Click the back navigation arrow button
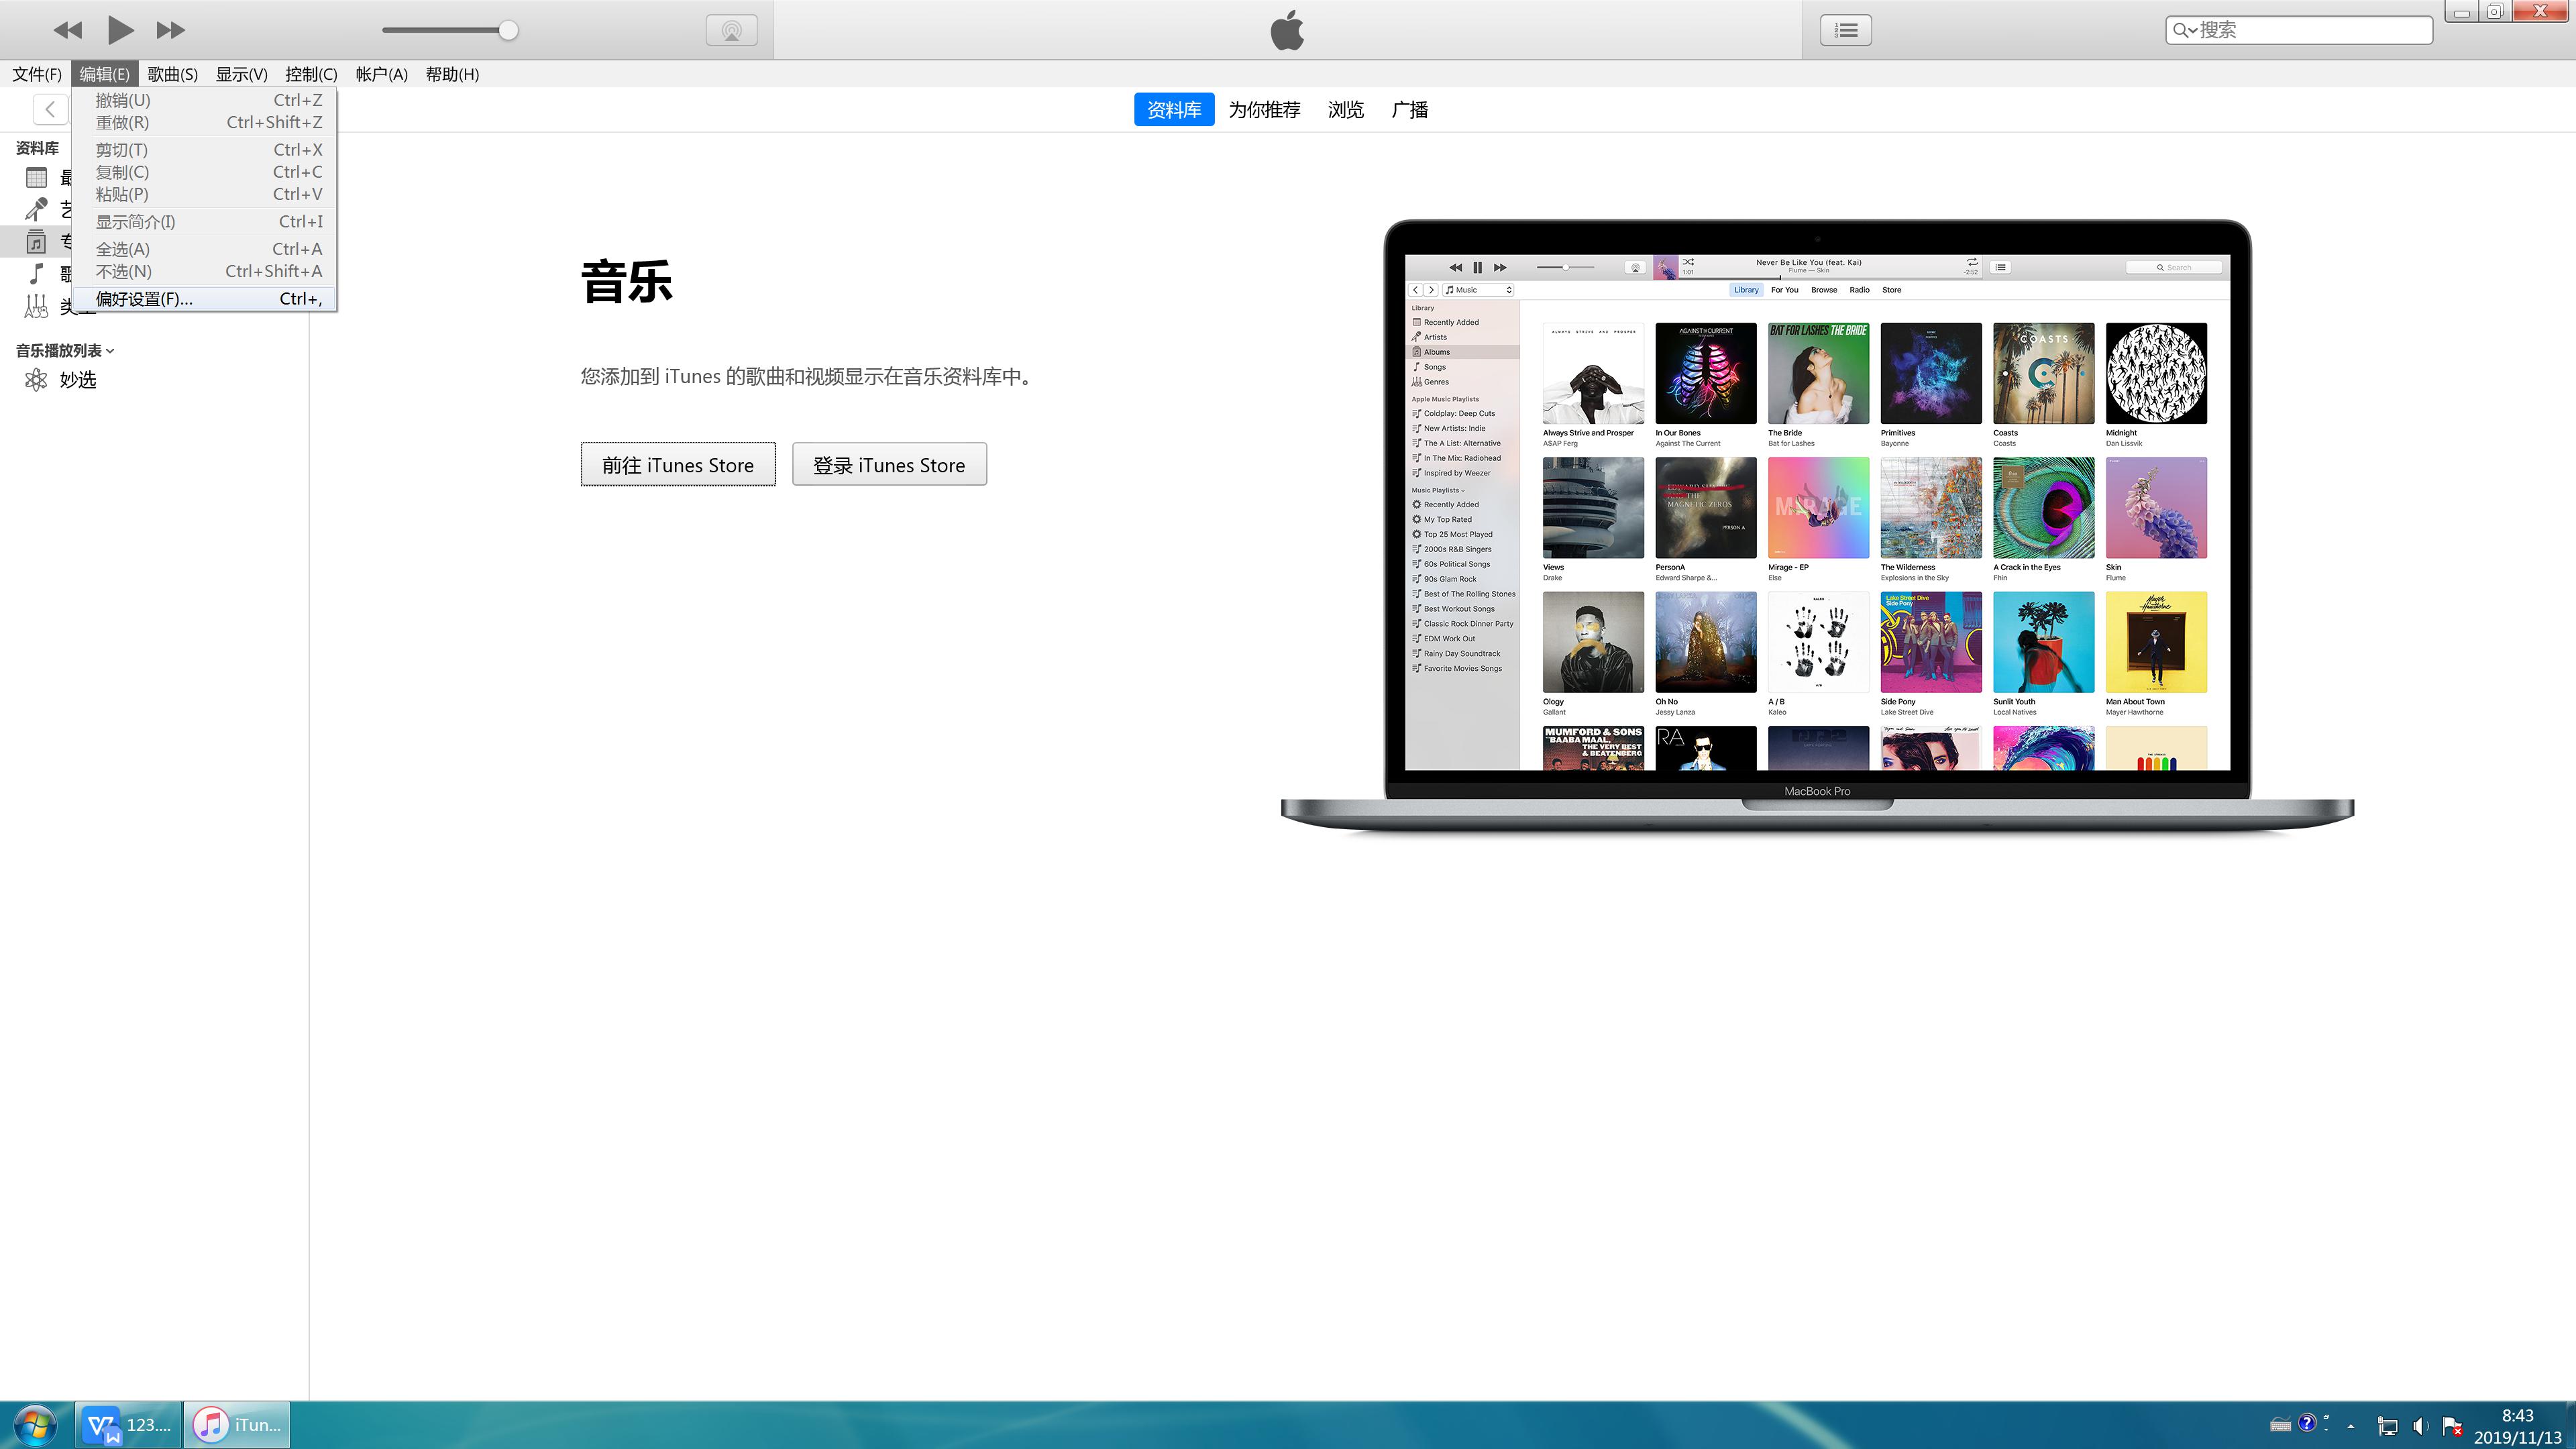 click(50, 109)
